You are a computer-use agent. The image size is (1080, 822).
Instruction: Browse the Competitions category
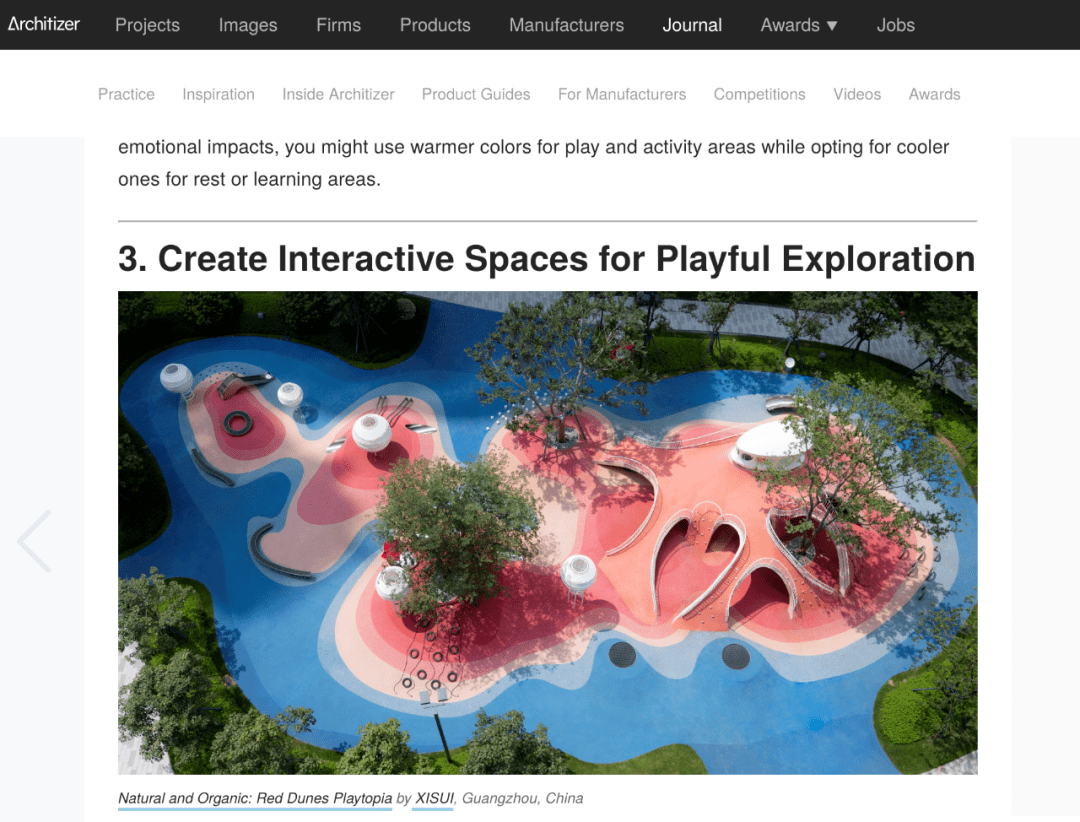point(760,94)
